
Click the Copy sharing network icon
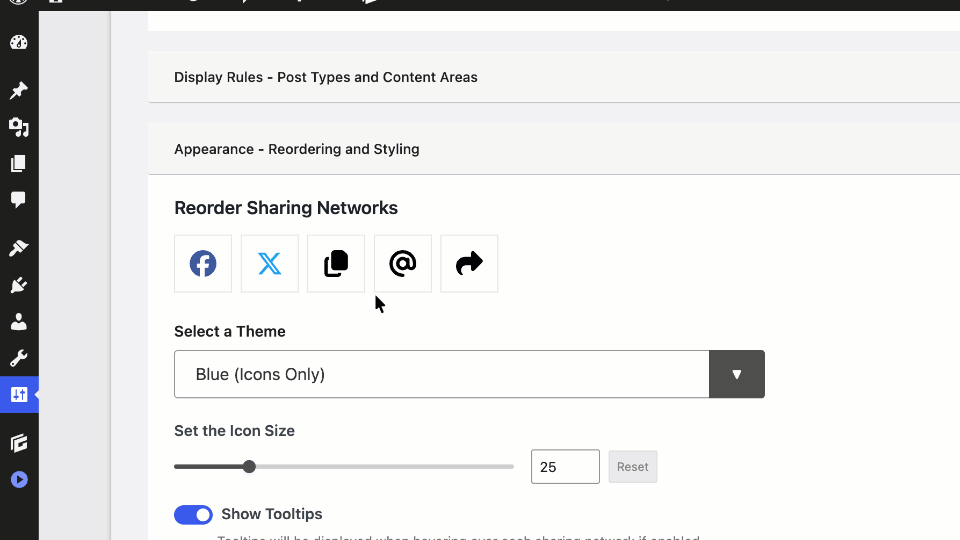point(336,264)
